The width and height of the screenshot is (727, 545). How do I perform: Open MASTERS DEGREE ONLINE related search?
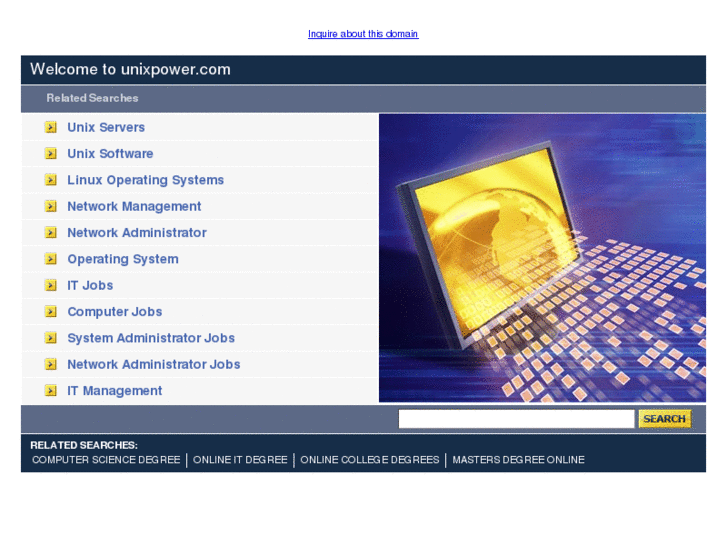(x=518, y=460)
